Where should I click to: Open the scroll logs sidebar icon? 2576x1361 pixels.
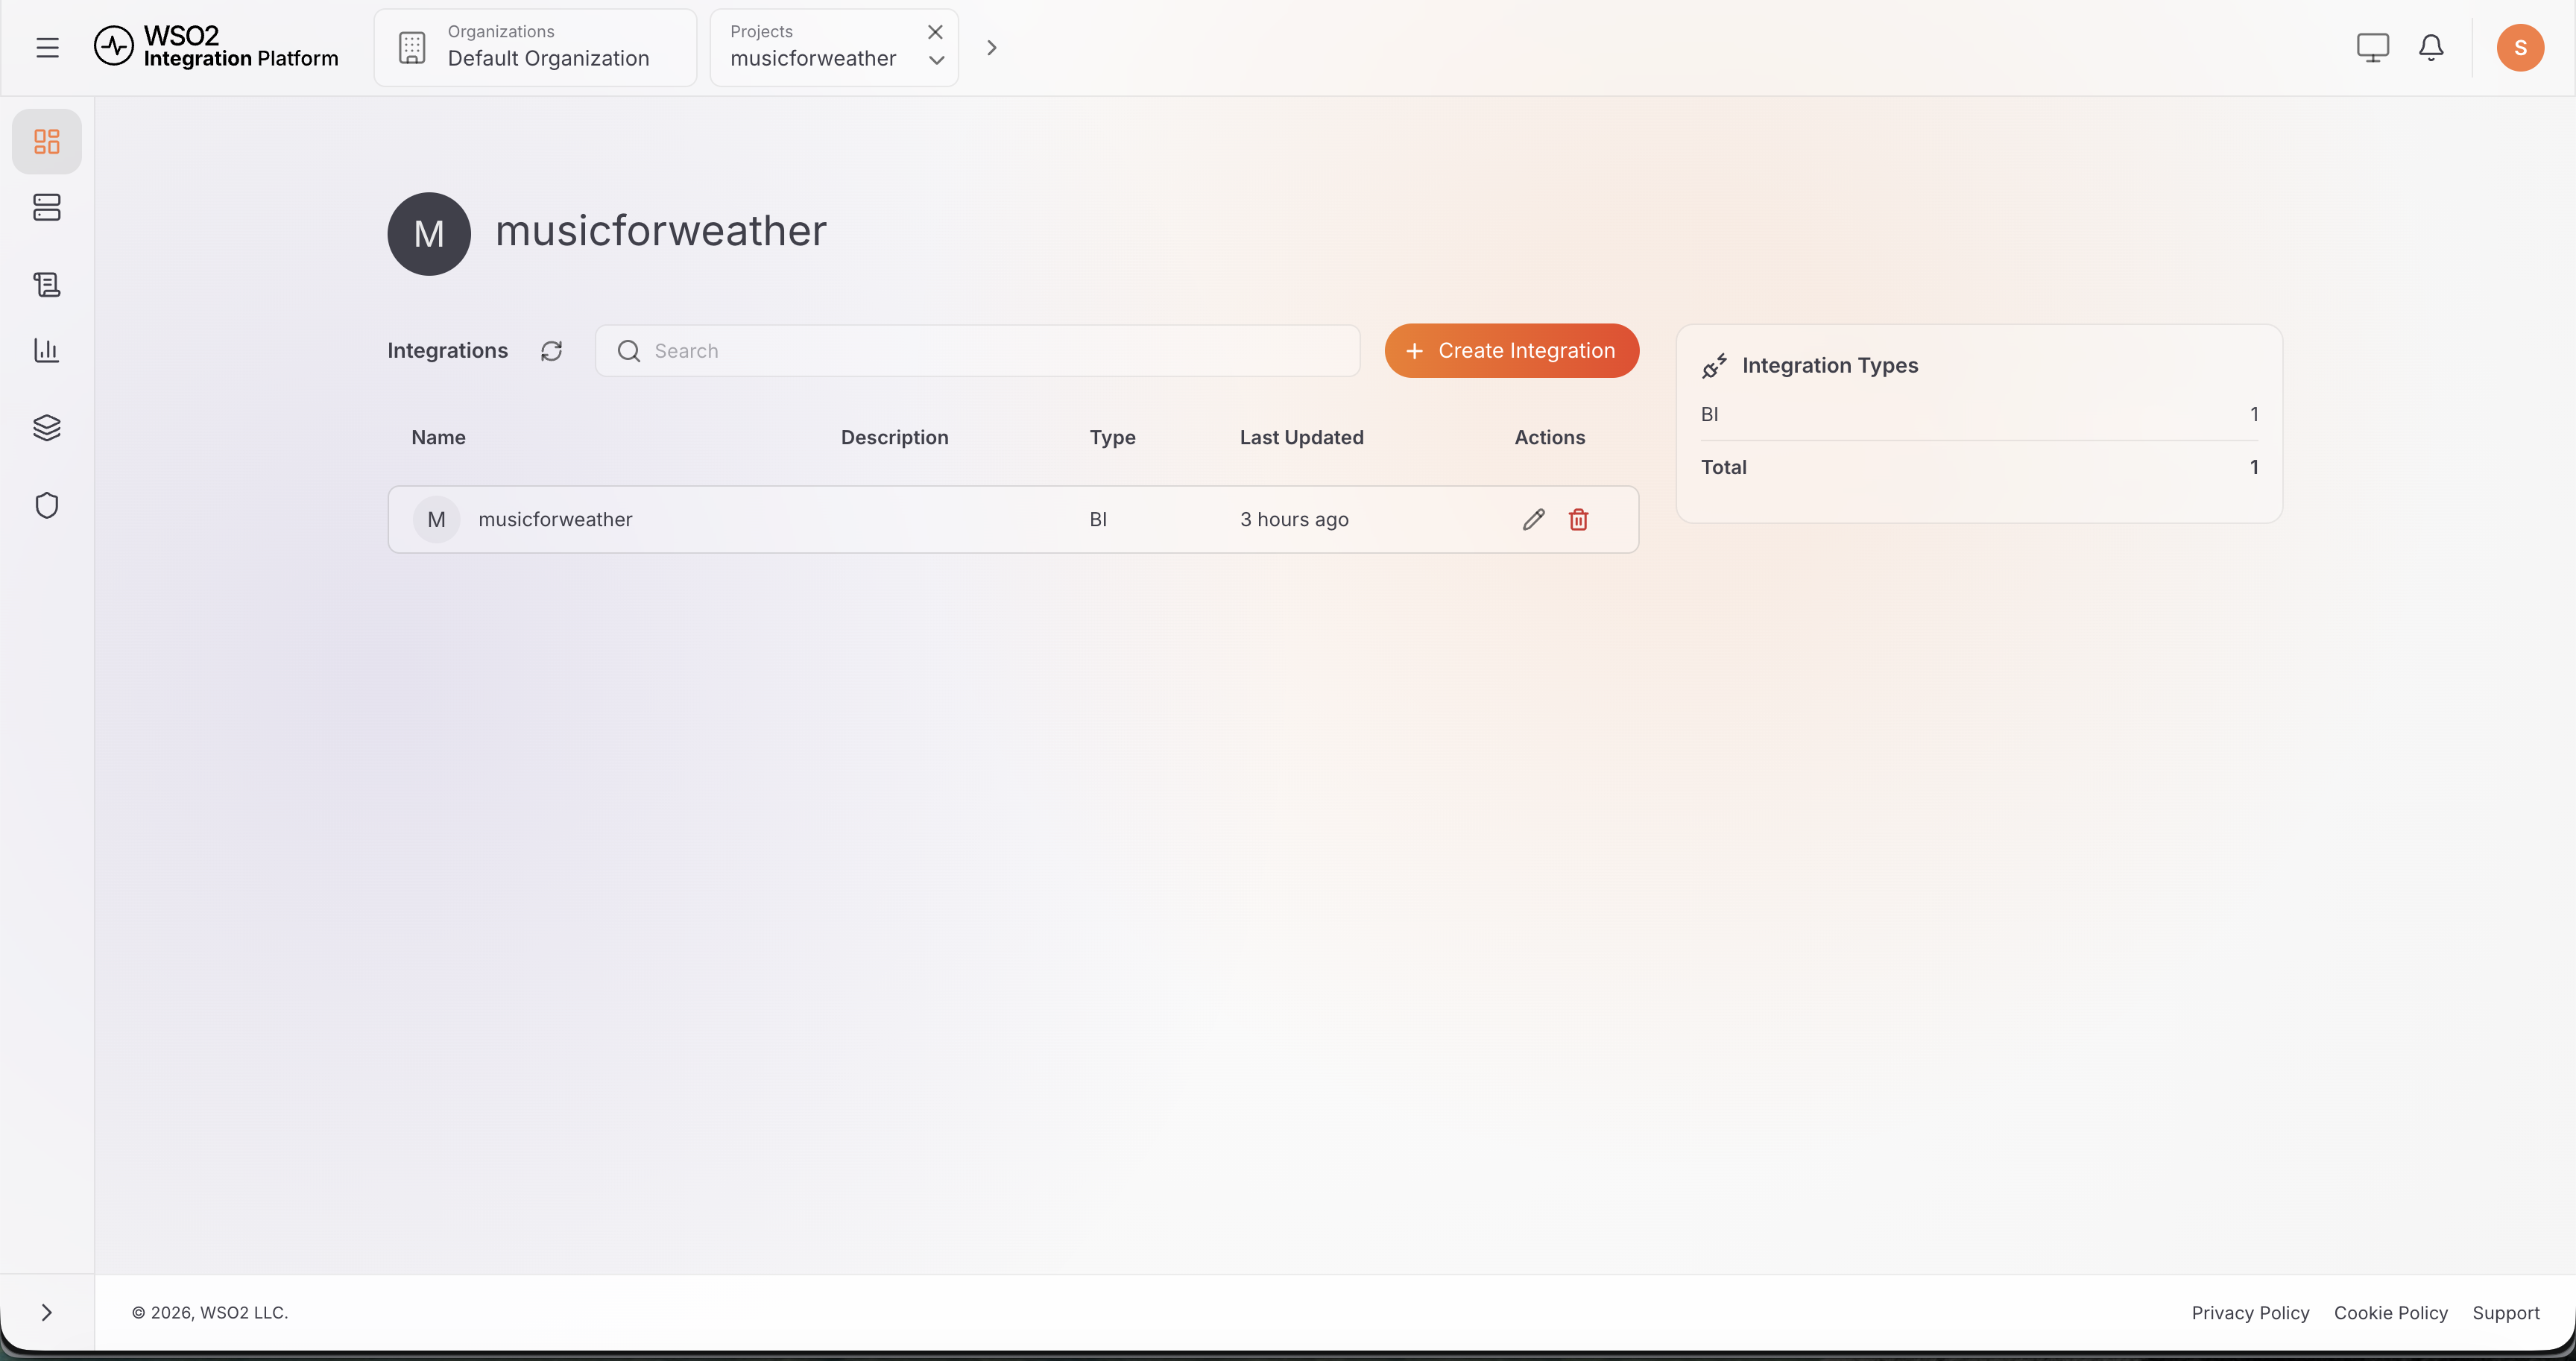pyautogui.click(x=47, y=284)
